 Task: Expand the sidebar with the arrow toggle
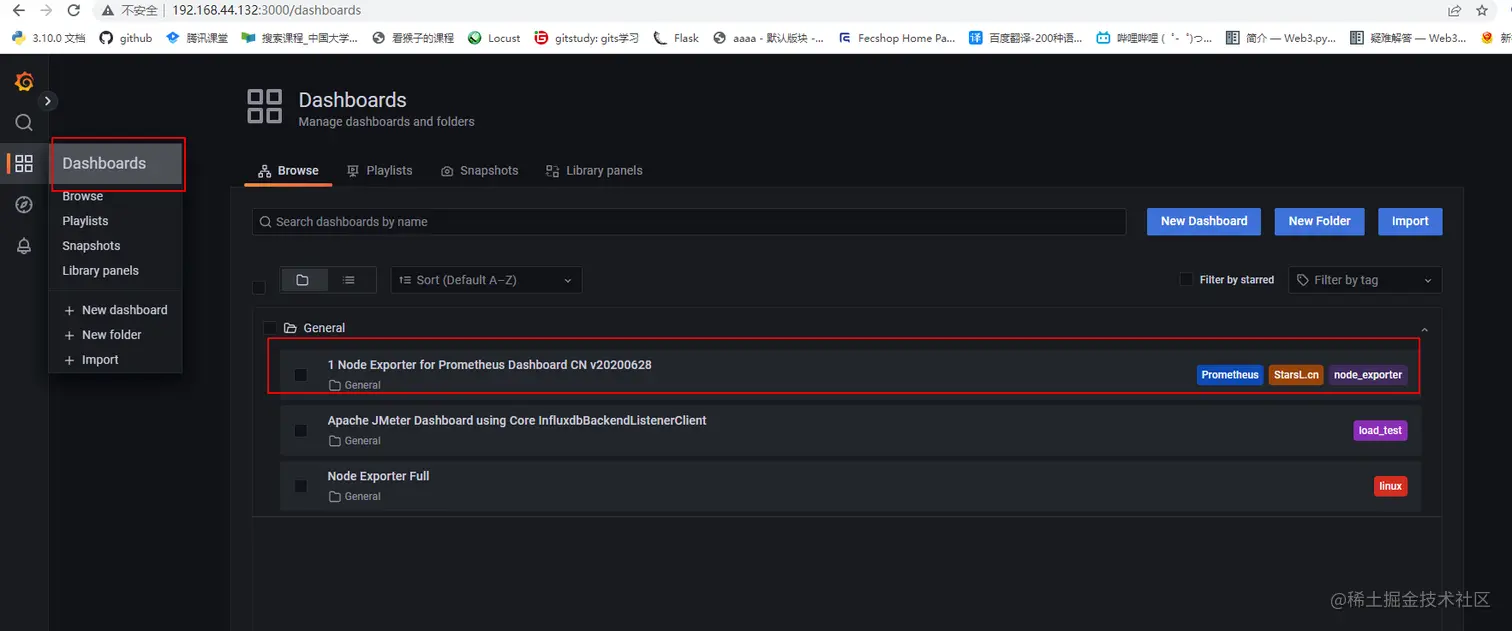point(48,101)
